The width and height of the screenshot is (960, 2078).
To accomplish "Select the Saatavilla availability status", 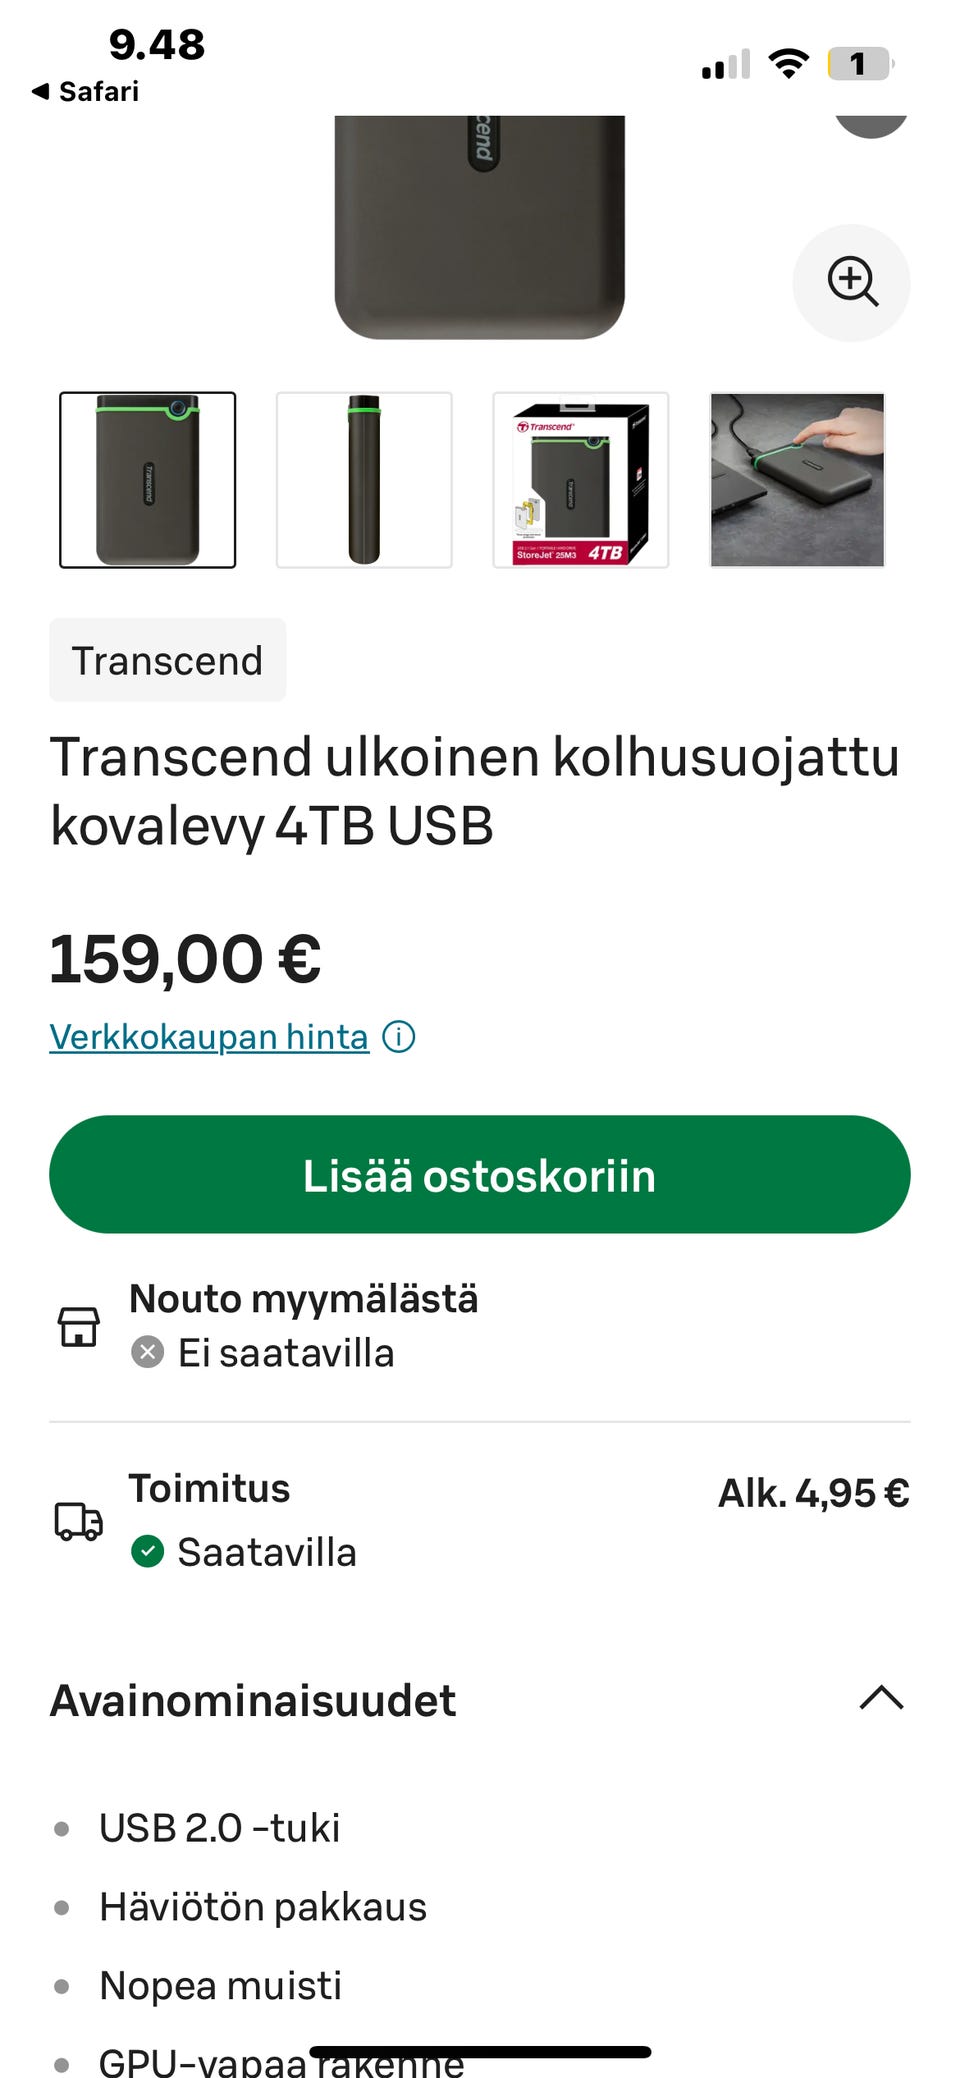I will (x=266, y=1551).
